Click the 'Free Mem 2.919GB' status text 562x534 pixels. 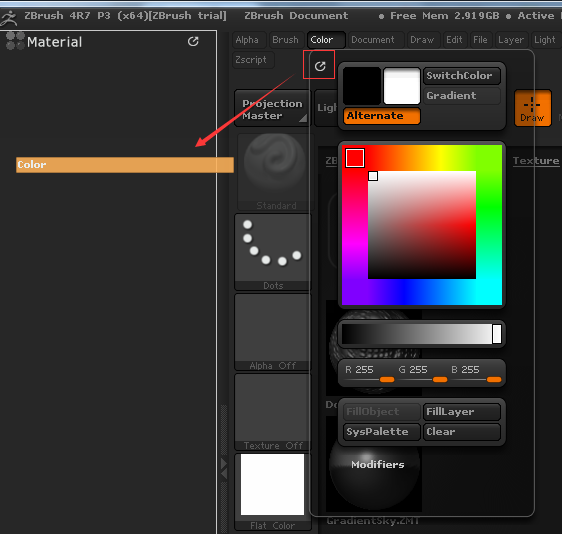444,16
